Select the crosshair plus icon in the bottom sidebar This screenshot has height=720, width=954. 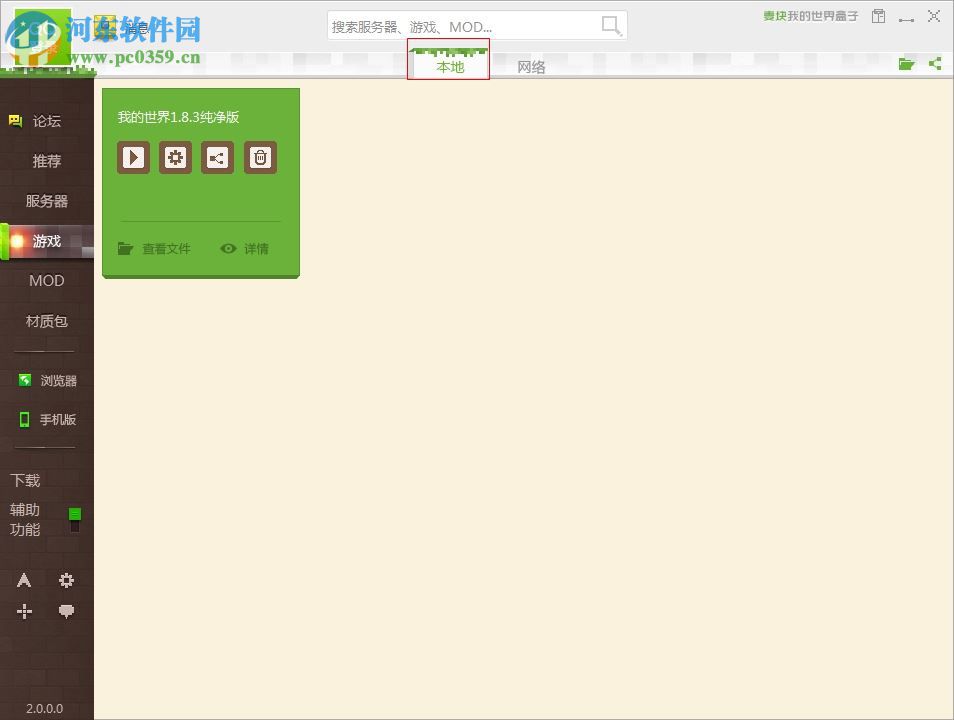(24, 611)
